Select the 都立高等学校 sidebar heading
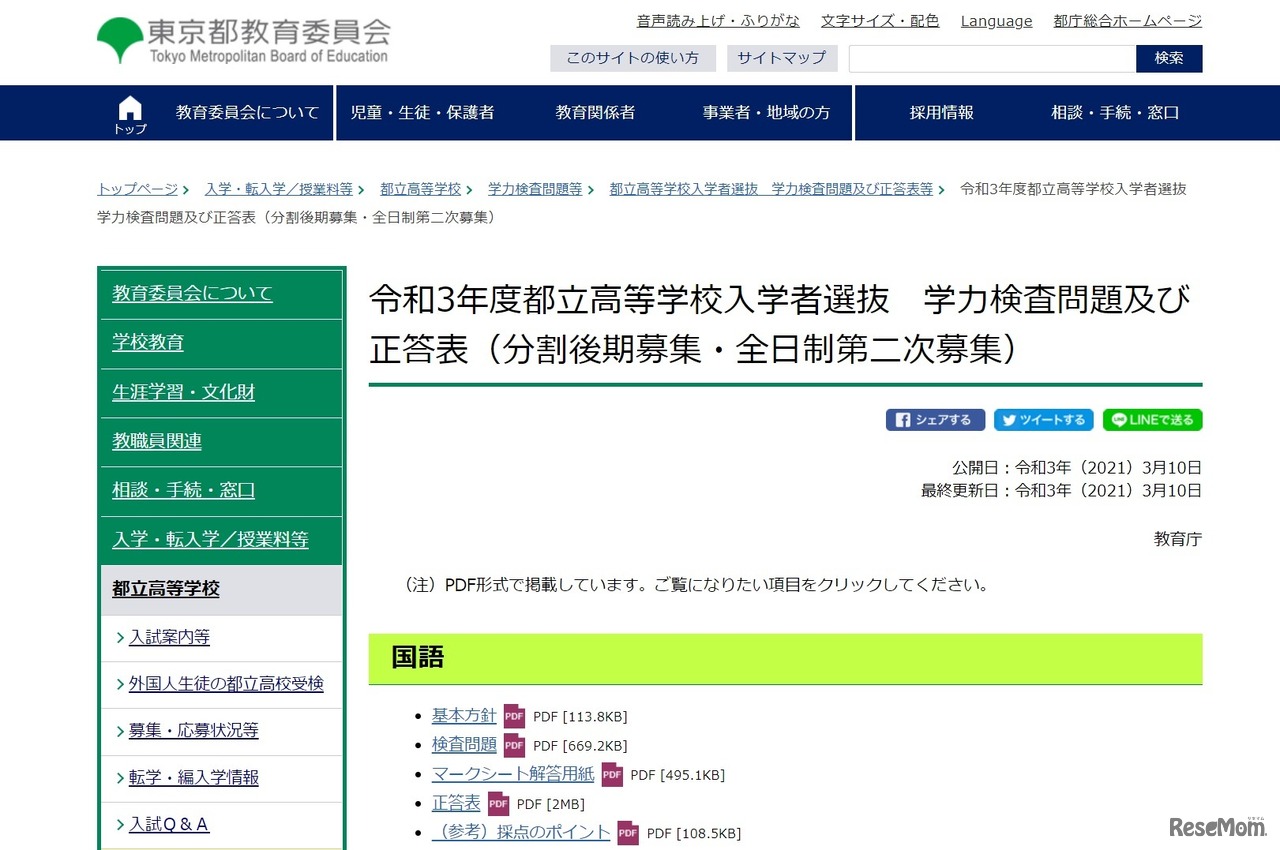The image size is (1280, 850). [221, 589]
